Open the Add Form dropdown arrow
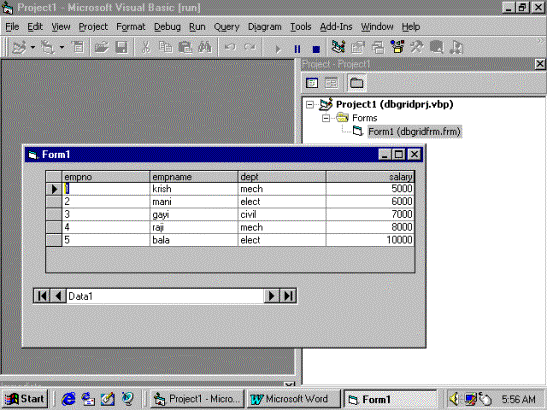This screenshot has width=547, height=410. pyautogui.click(x=62, y=47)
